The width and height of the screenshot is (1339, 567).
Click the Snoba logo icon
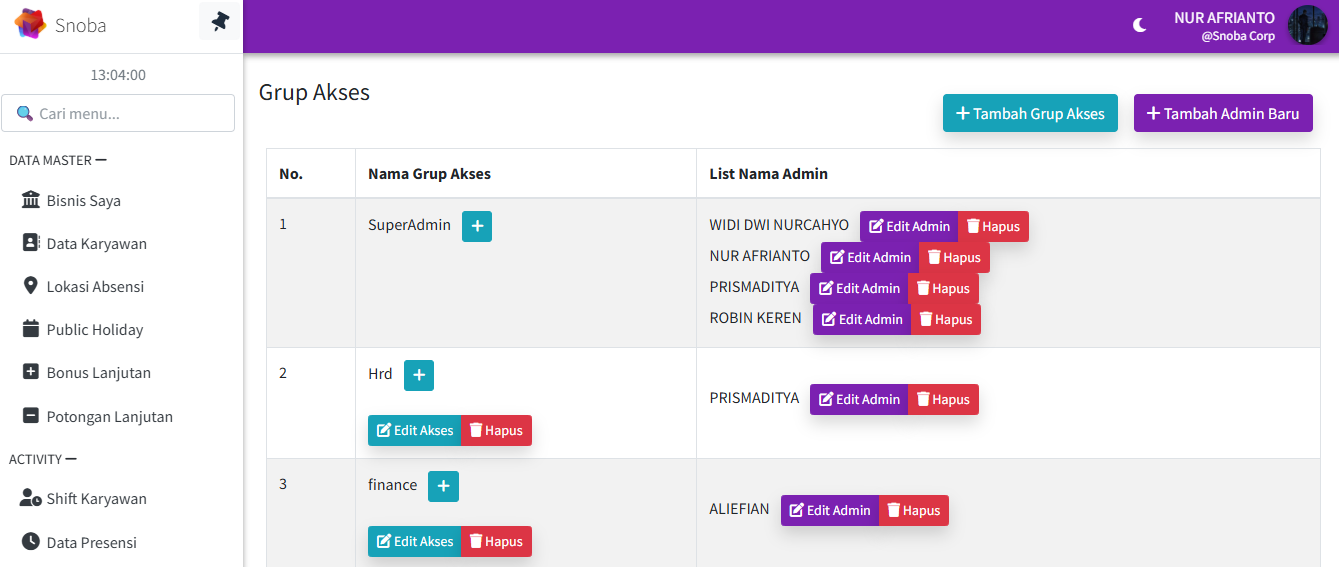coord(30,24)
